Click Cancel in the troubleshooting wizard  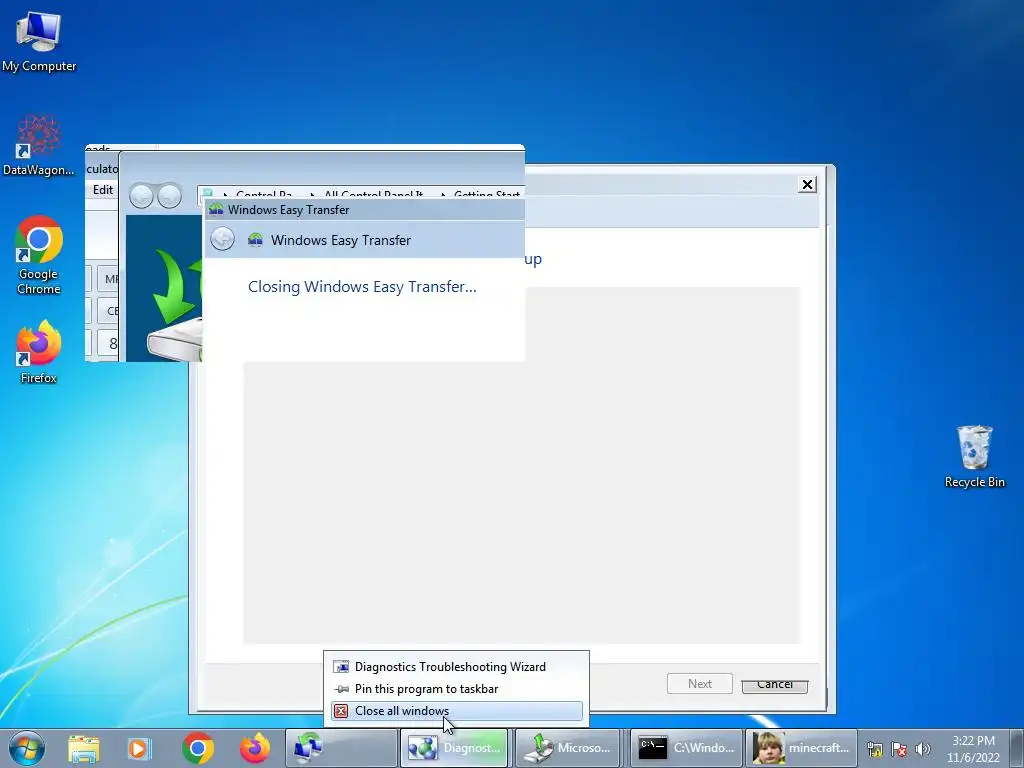click(x=775, y=684)
